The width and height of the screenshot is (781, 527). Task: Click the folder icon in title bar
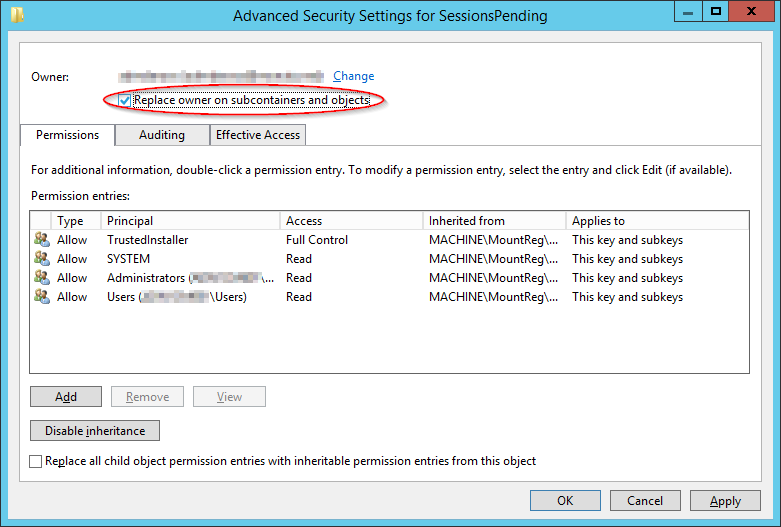pyautogui.click(x=17, y=14)
